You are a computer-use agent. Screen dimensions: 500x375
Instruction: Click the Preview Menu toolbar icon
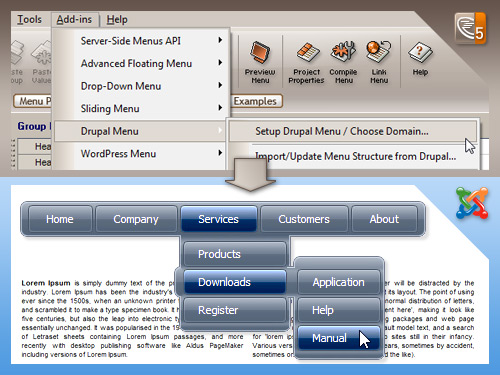[260, 62]
